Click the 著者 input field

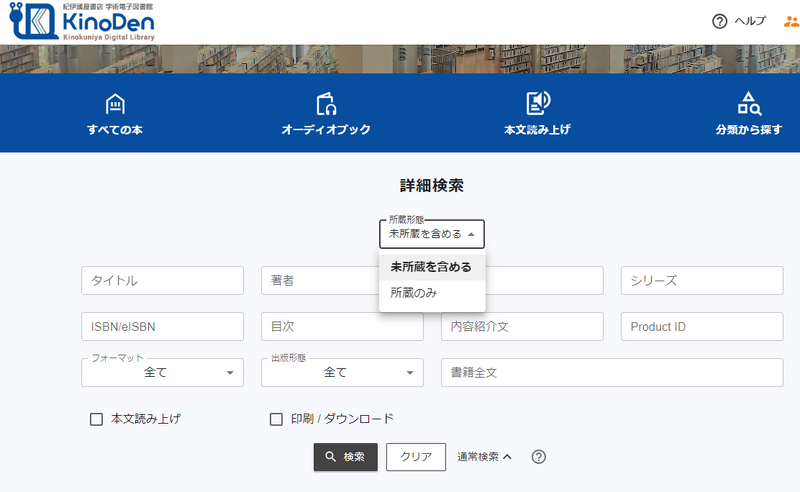[320, 280]
